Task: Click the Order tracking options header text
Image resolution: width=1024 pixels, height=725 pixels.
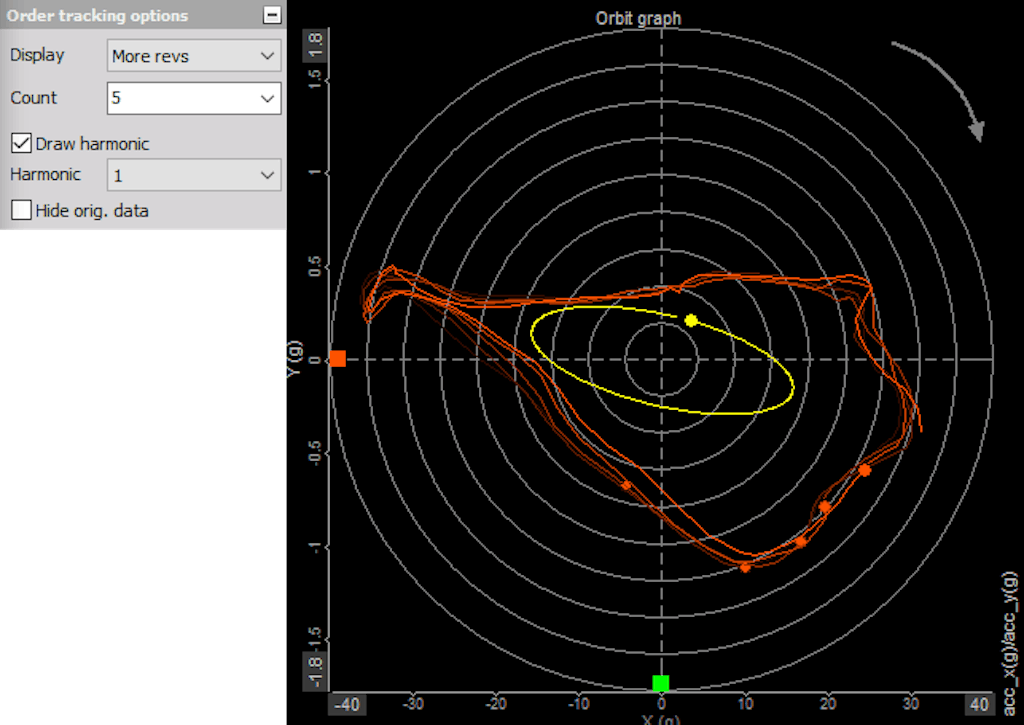Action: 97,16
